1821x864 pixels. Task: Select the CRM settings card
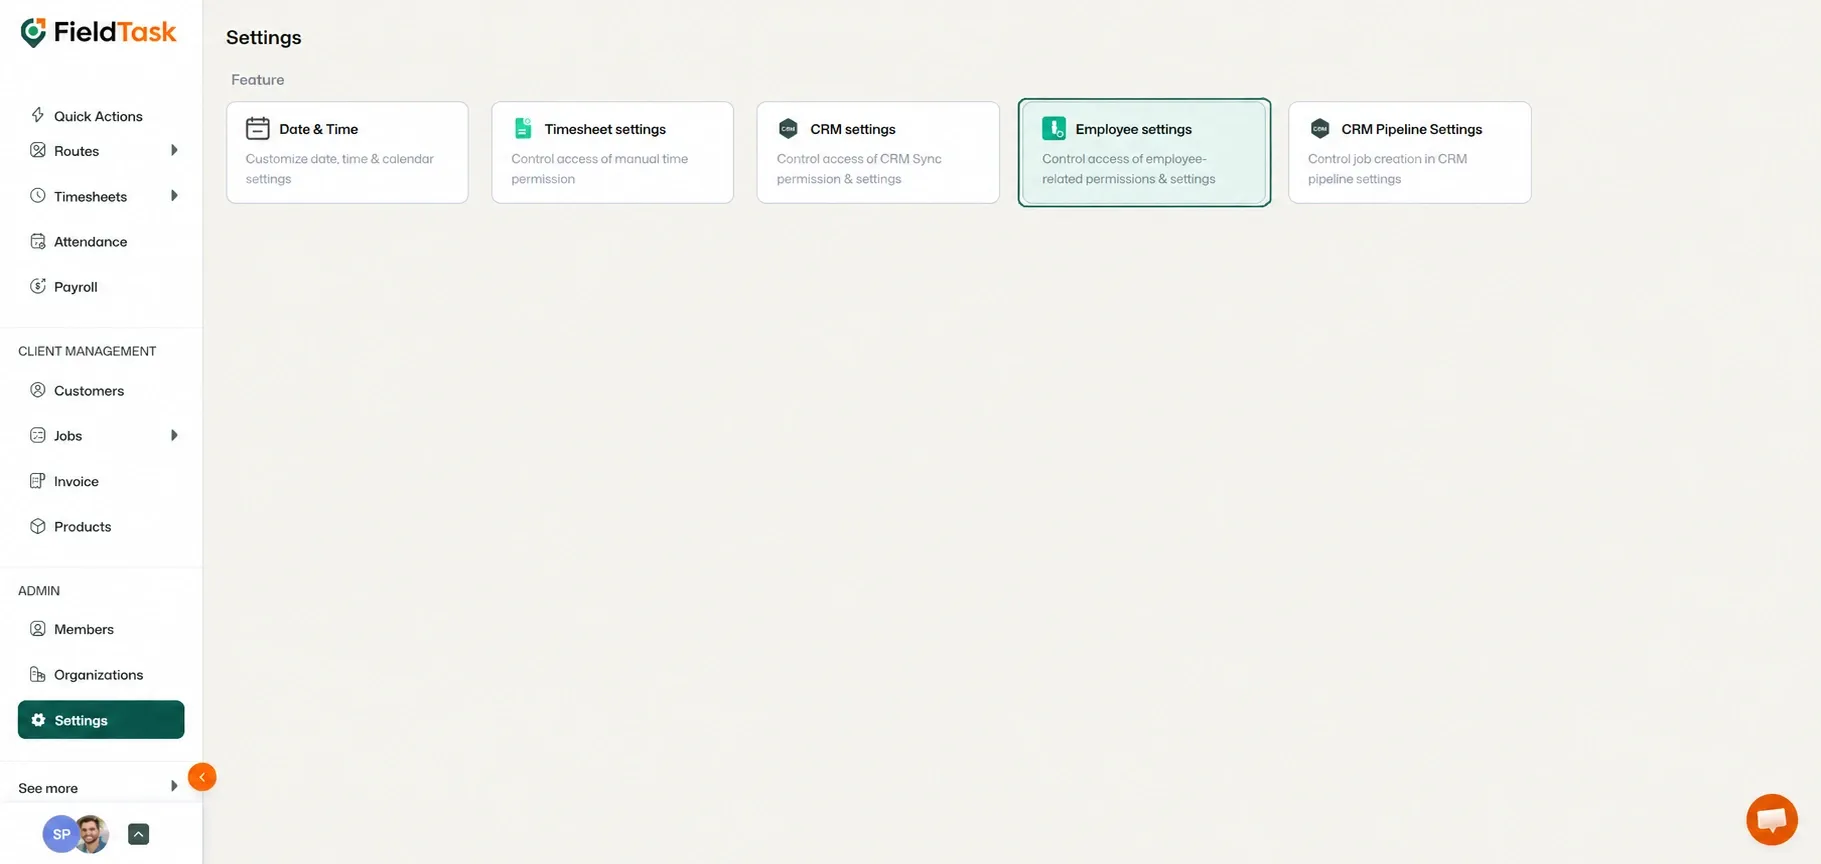(878, 152)
